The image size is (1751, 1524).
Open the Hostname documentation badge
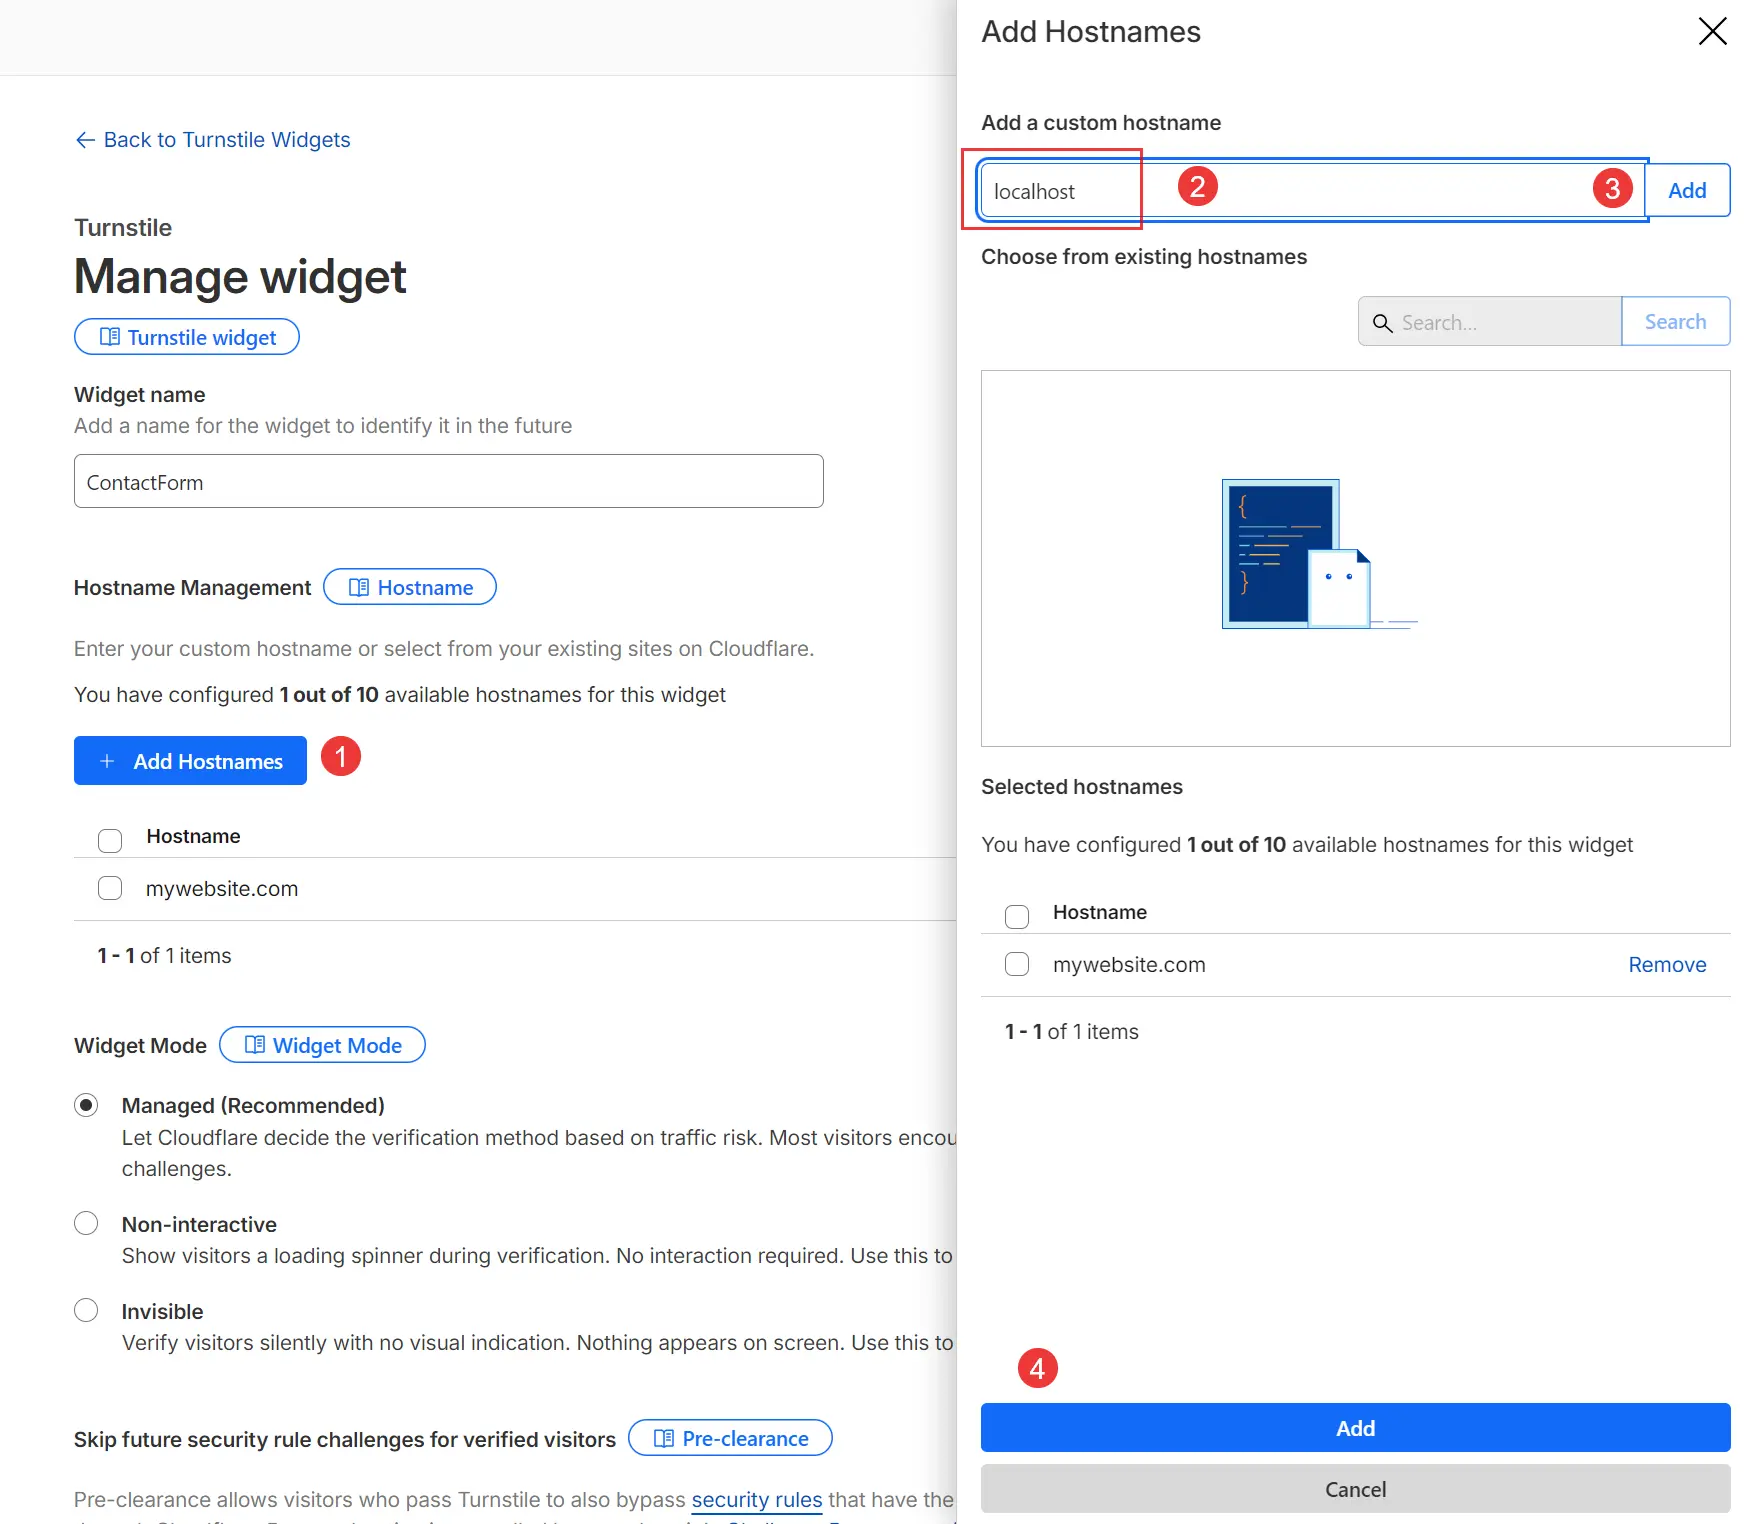point(409,587)
